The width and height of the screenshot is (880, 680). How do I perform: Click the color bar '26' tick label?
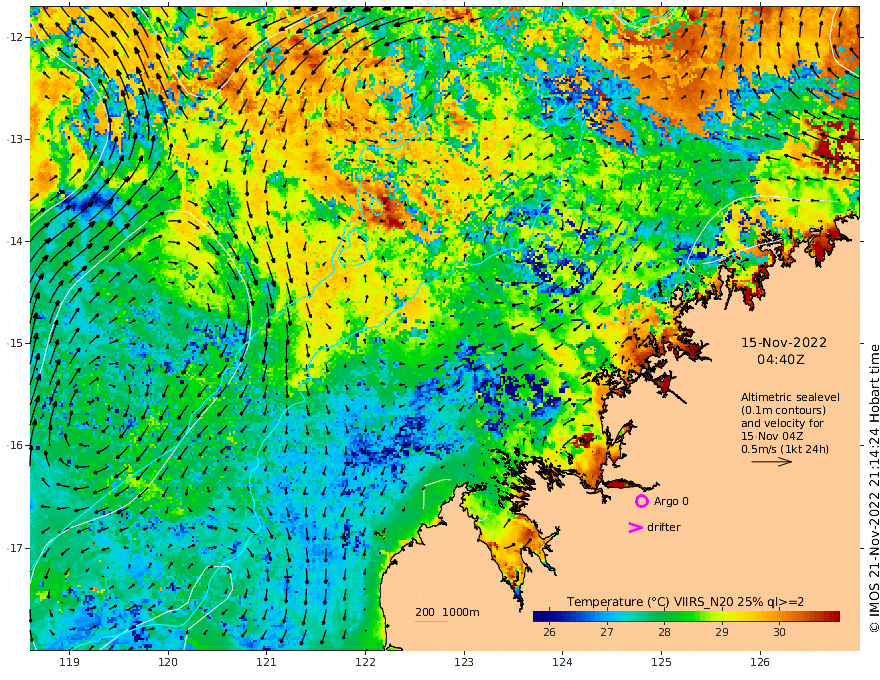click(549, 632)
